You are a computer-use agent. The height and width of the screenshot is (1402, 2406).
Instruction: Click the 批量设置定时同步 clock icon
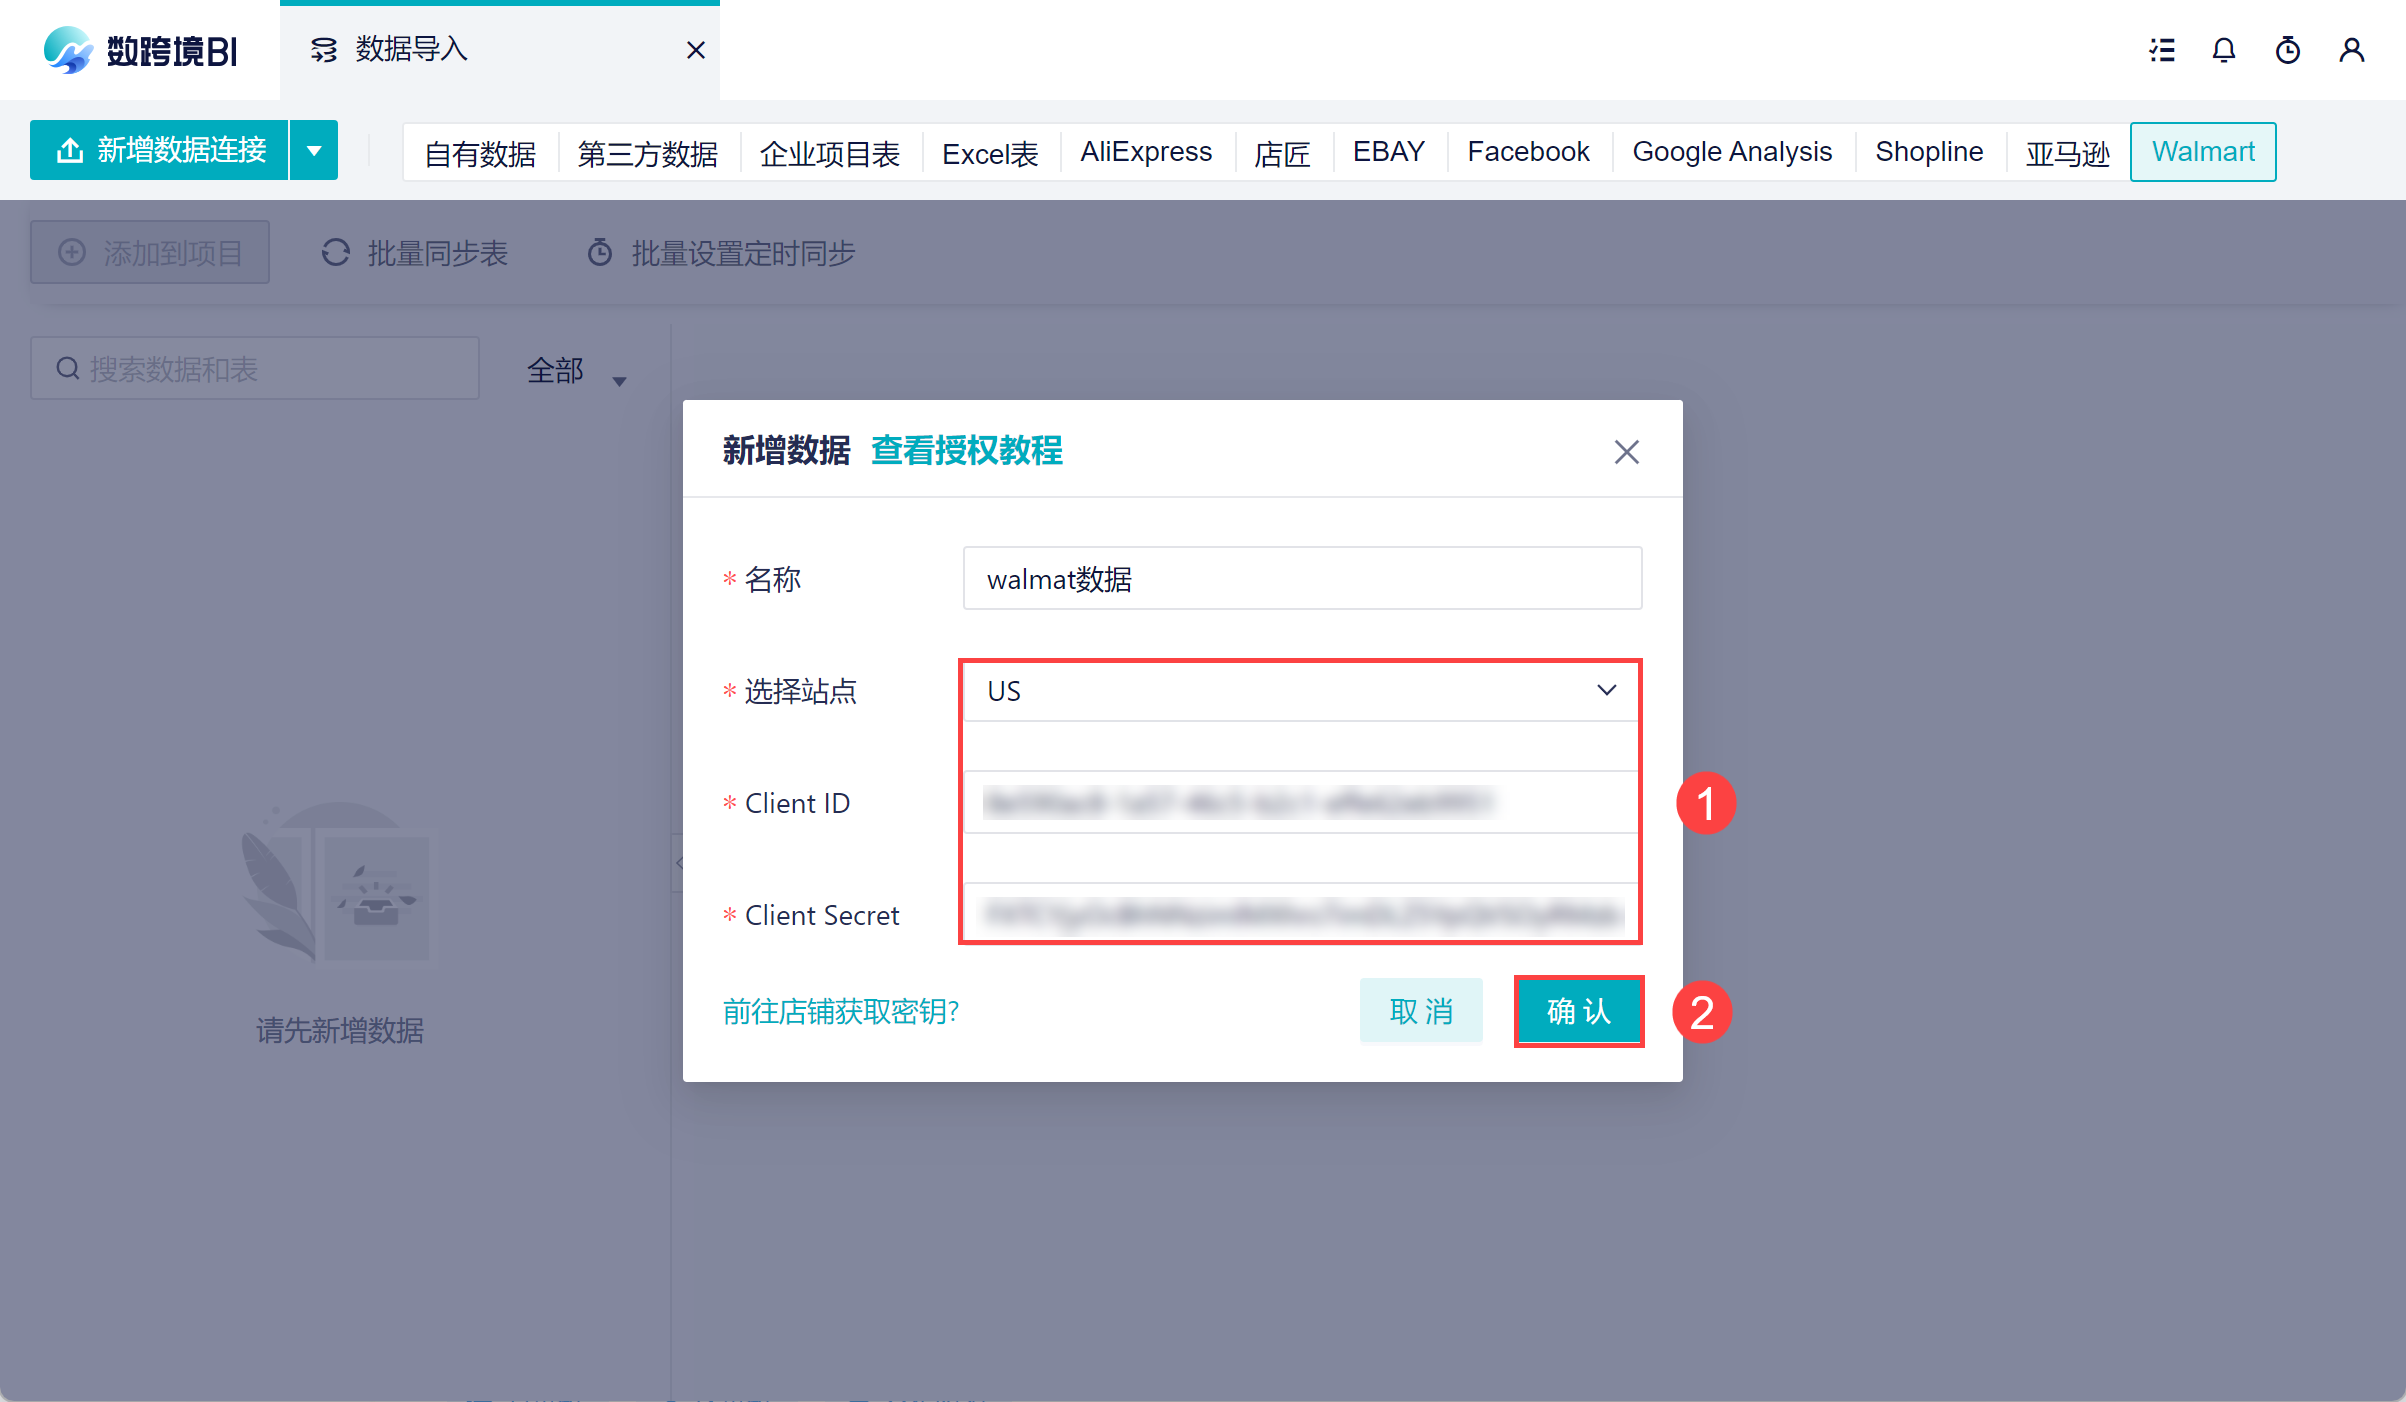(600, 253)
